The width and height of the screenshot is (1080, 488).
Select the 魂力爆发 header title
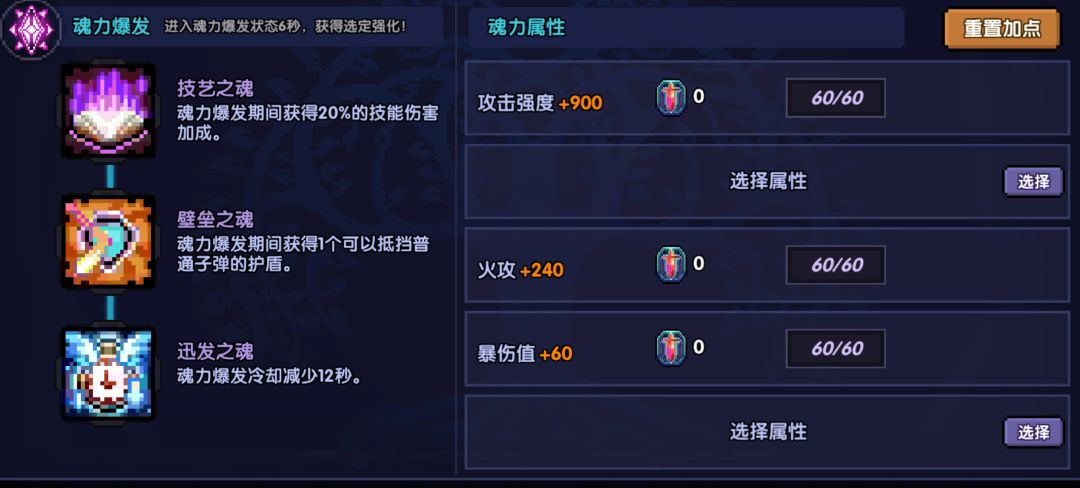112,27
